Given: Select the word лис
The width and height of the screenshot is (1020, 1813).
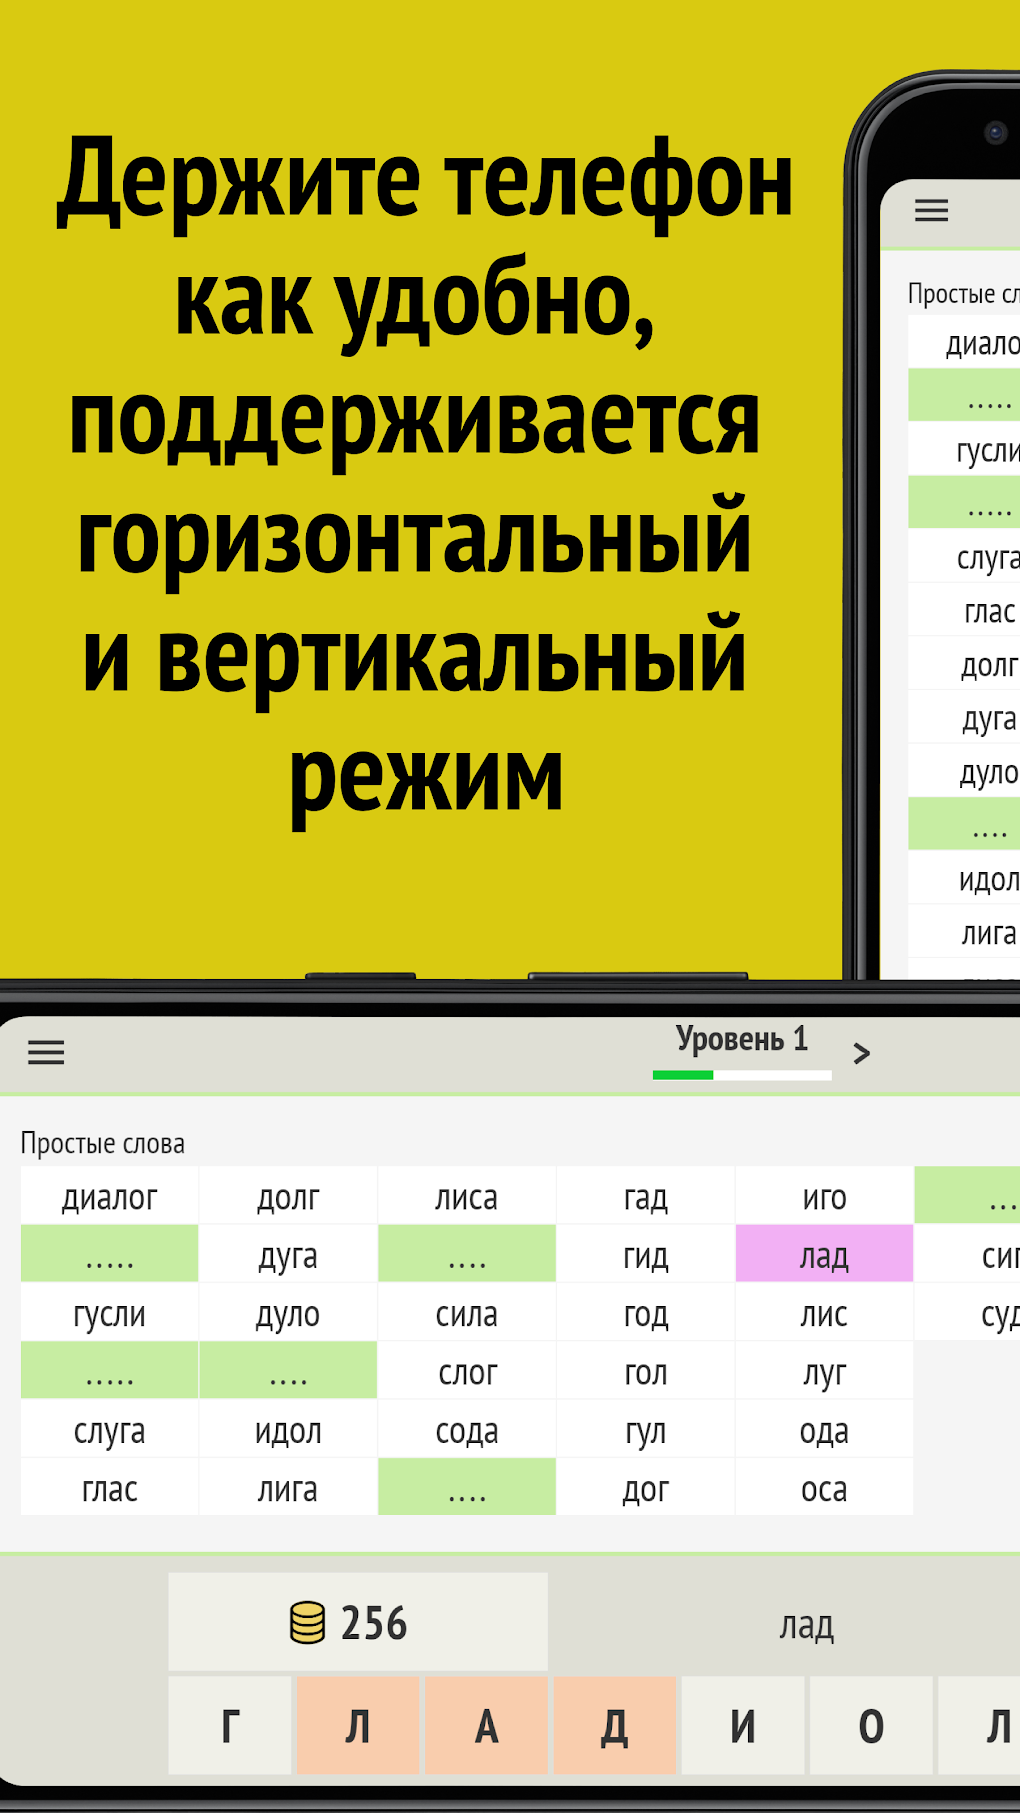Looking at the screenshot, I should coord(824,1313).
